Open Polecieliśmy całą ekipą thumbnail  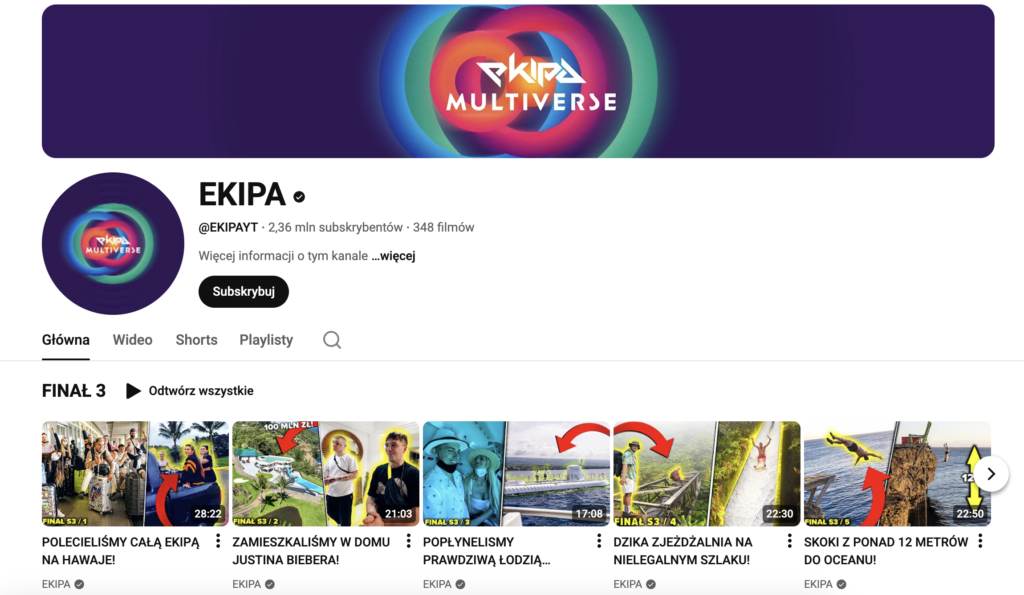pyautogui.click(x=135, y=474)
